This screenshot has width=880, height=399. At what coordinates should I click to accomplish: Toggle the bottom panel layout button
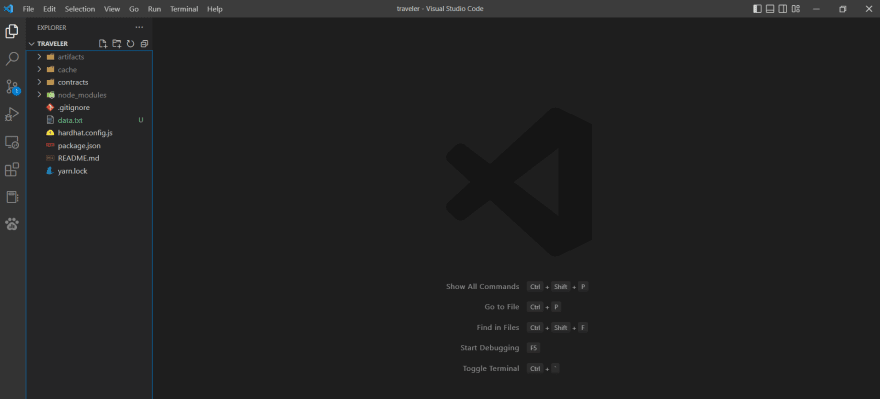click(770, 8)
